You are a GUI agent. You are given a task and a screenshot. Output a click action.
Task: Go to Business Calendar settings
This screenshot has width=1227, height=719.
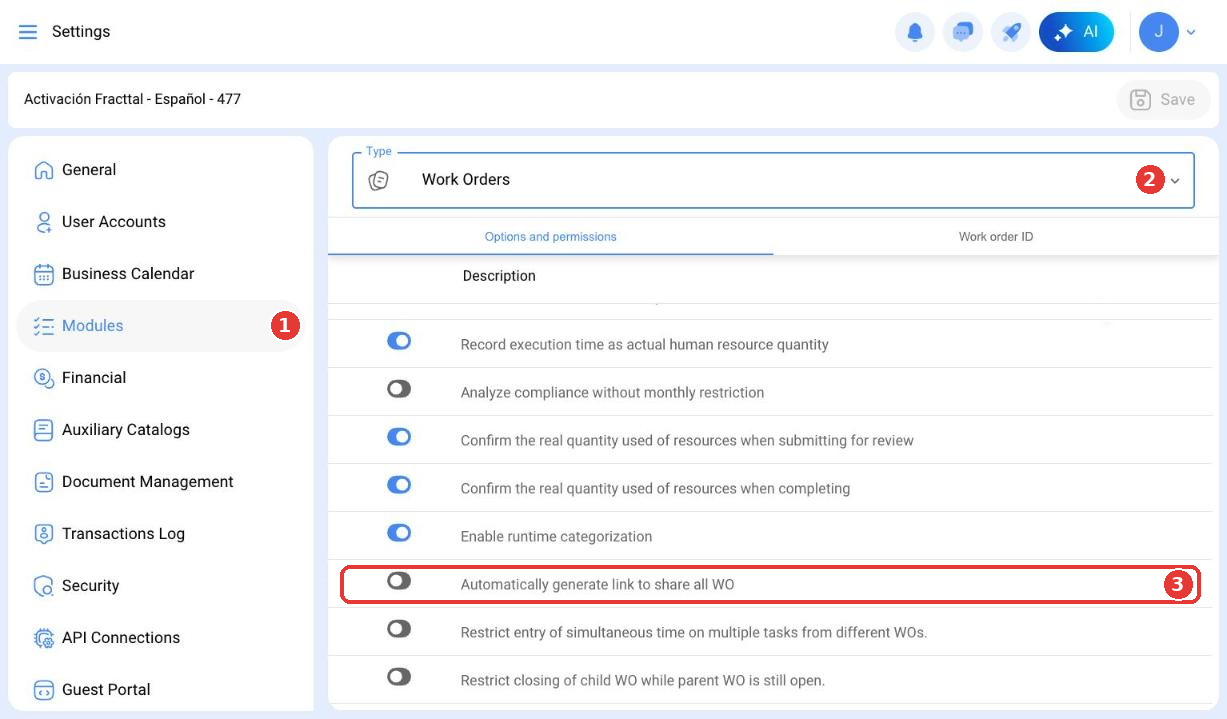160,274
